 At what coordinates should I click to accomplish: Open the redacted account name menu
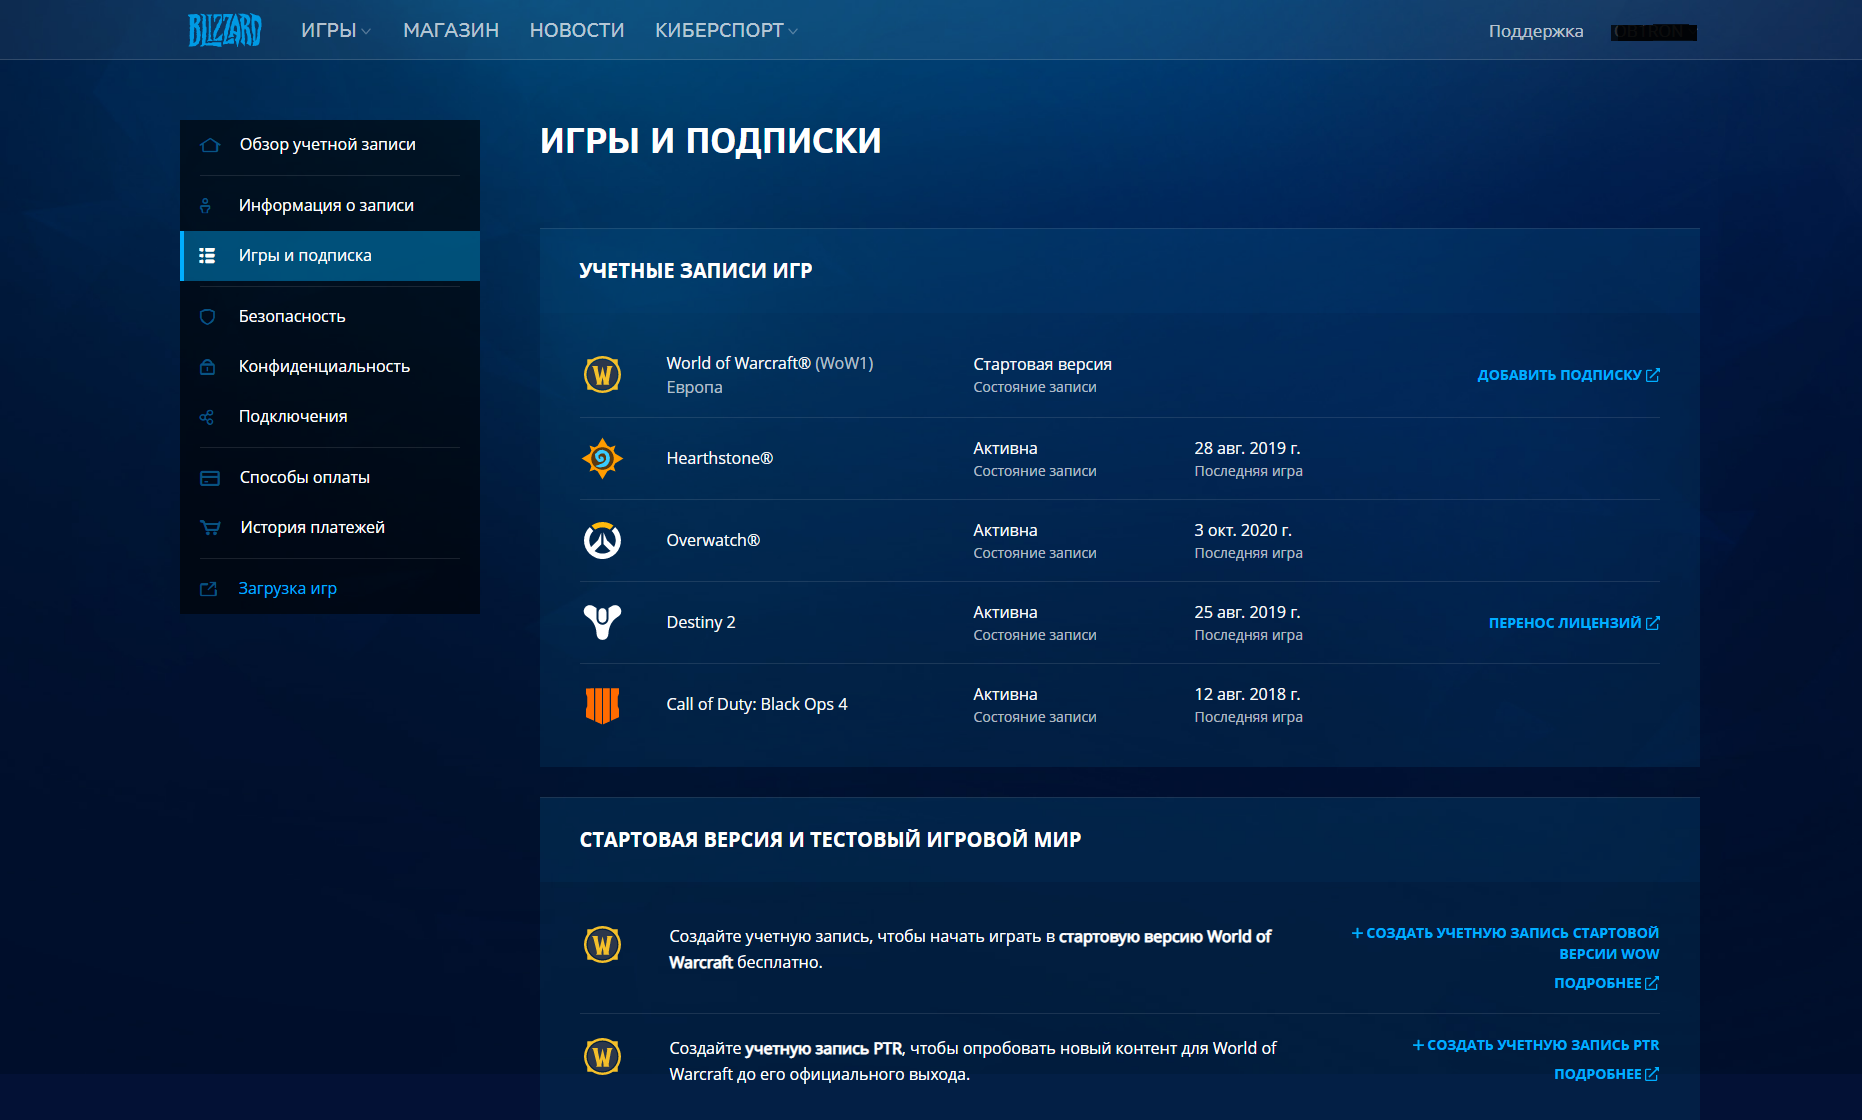click(x=1654, y=32)
